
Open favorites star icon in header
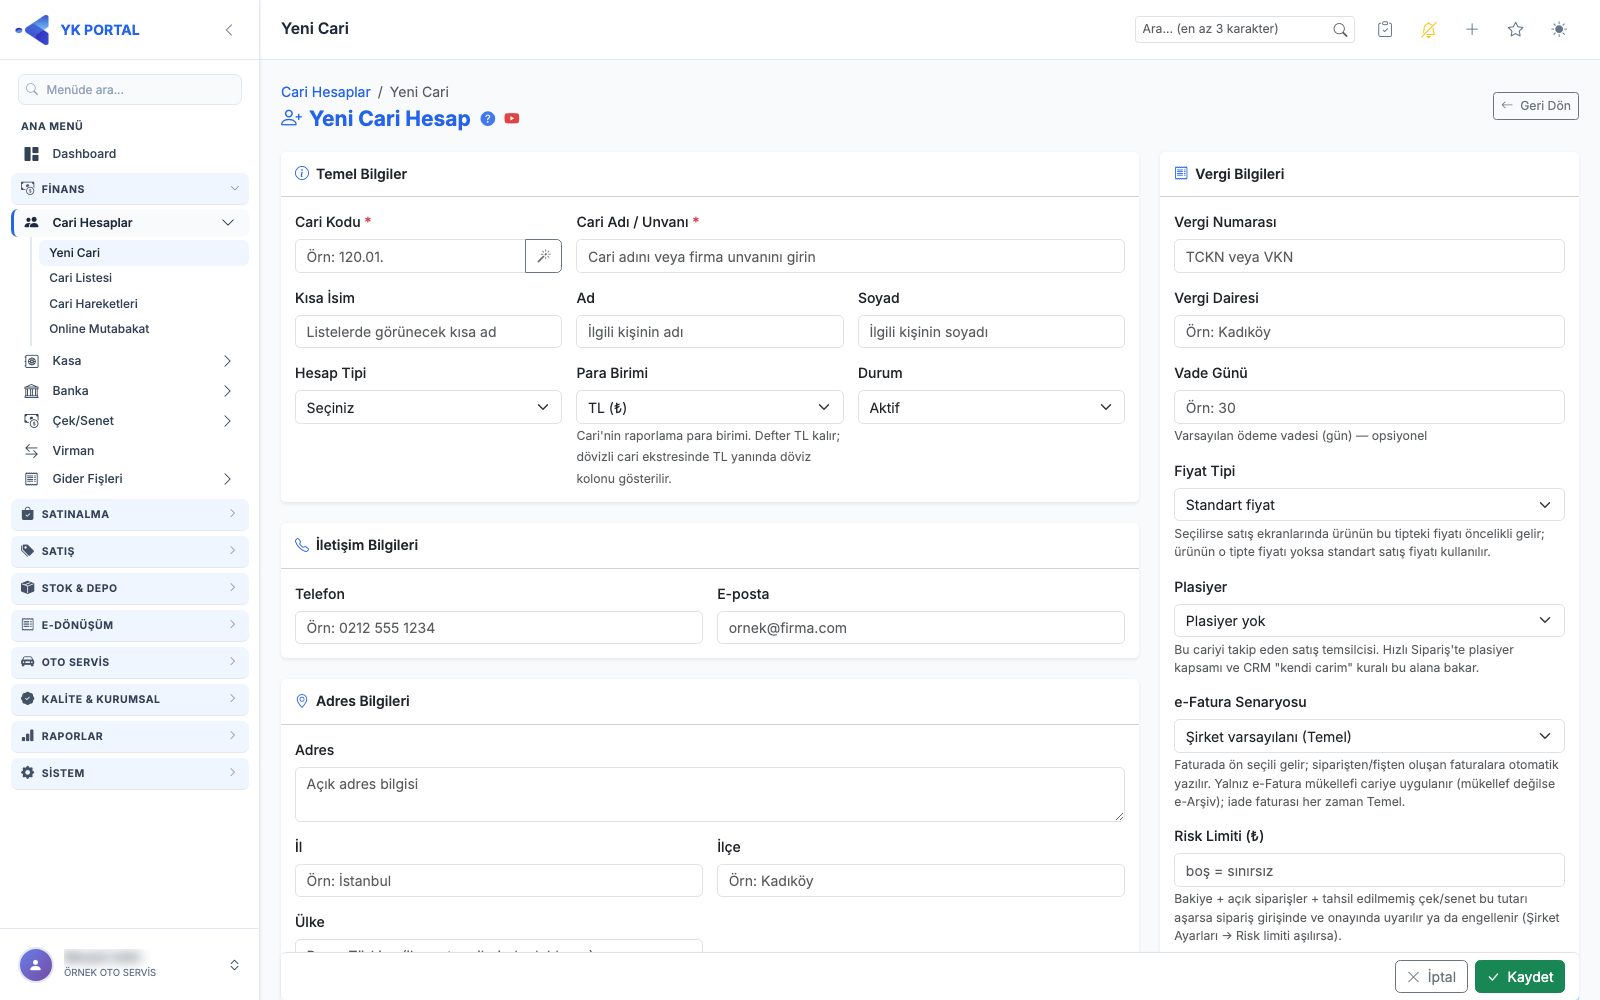(1516, 29)
